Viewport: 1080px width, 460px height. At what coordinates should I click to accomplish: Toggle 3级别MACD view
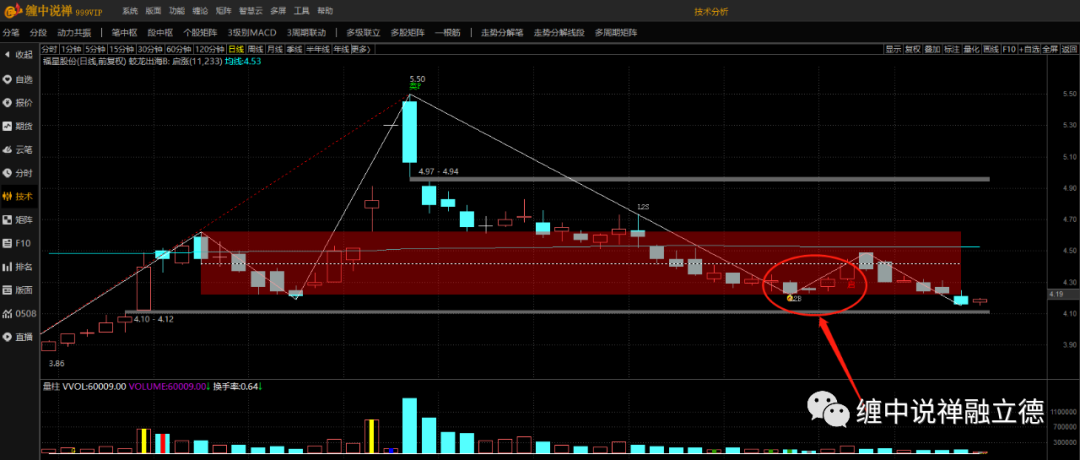click(252, 32)
